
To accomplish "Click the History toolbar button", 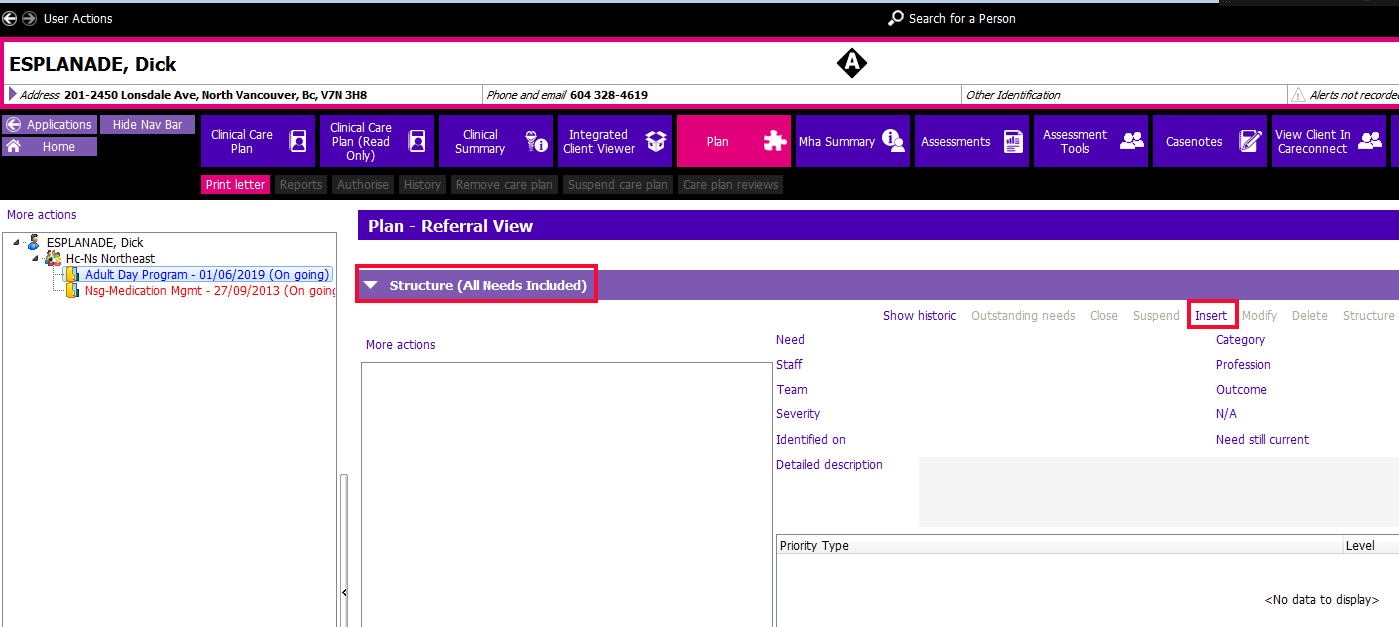I will click(422, 185).
